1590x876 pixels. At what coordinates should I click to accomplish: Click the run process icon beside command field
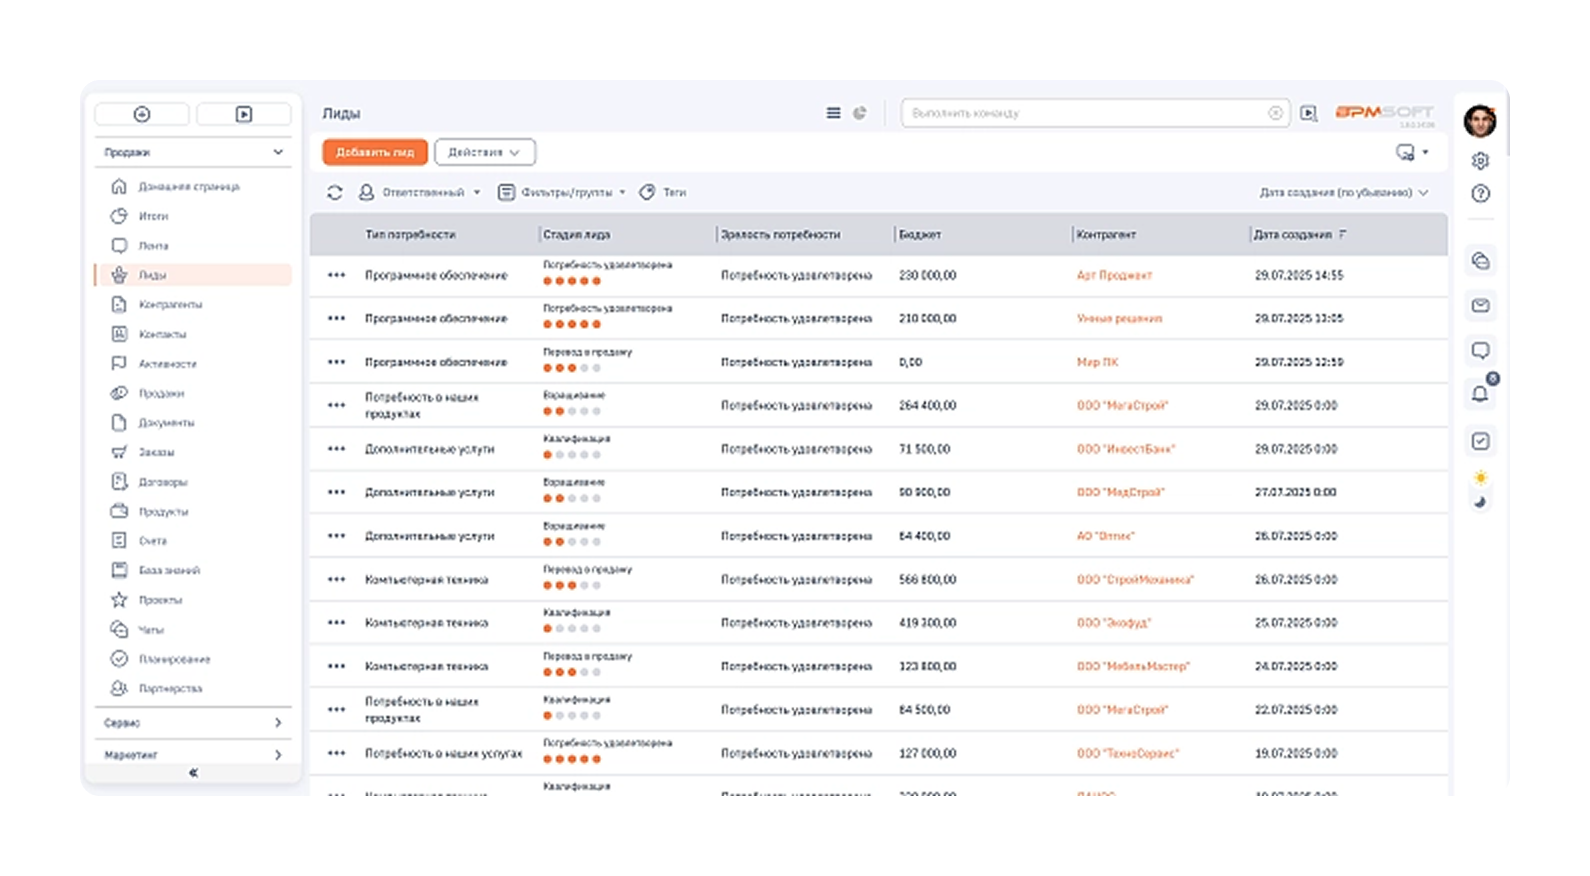click(1308, 113)
